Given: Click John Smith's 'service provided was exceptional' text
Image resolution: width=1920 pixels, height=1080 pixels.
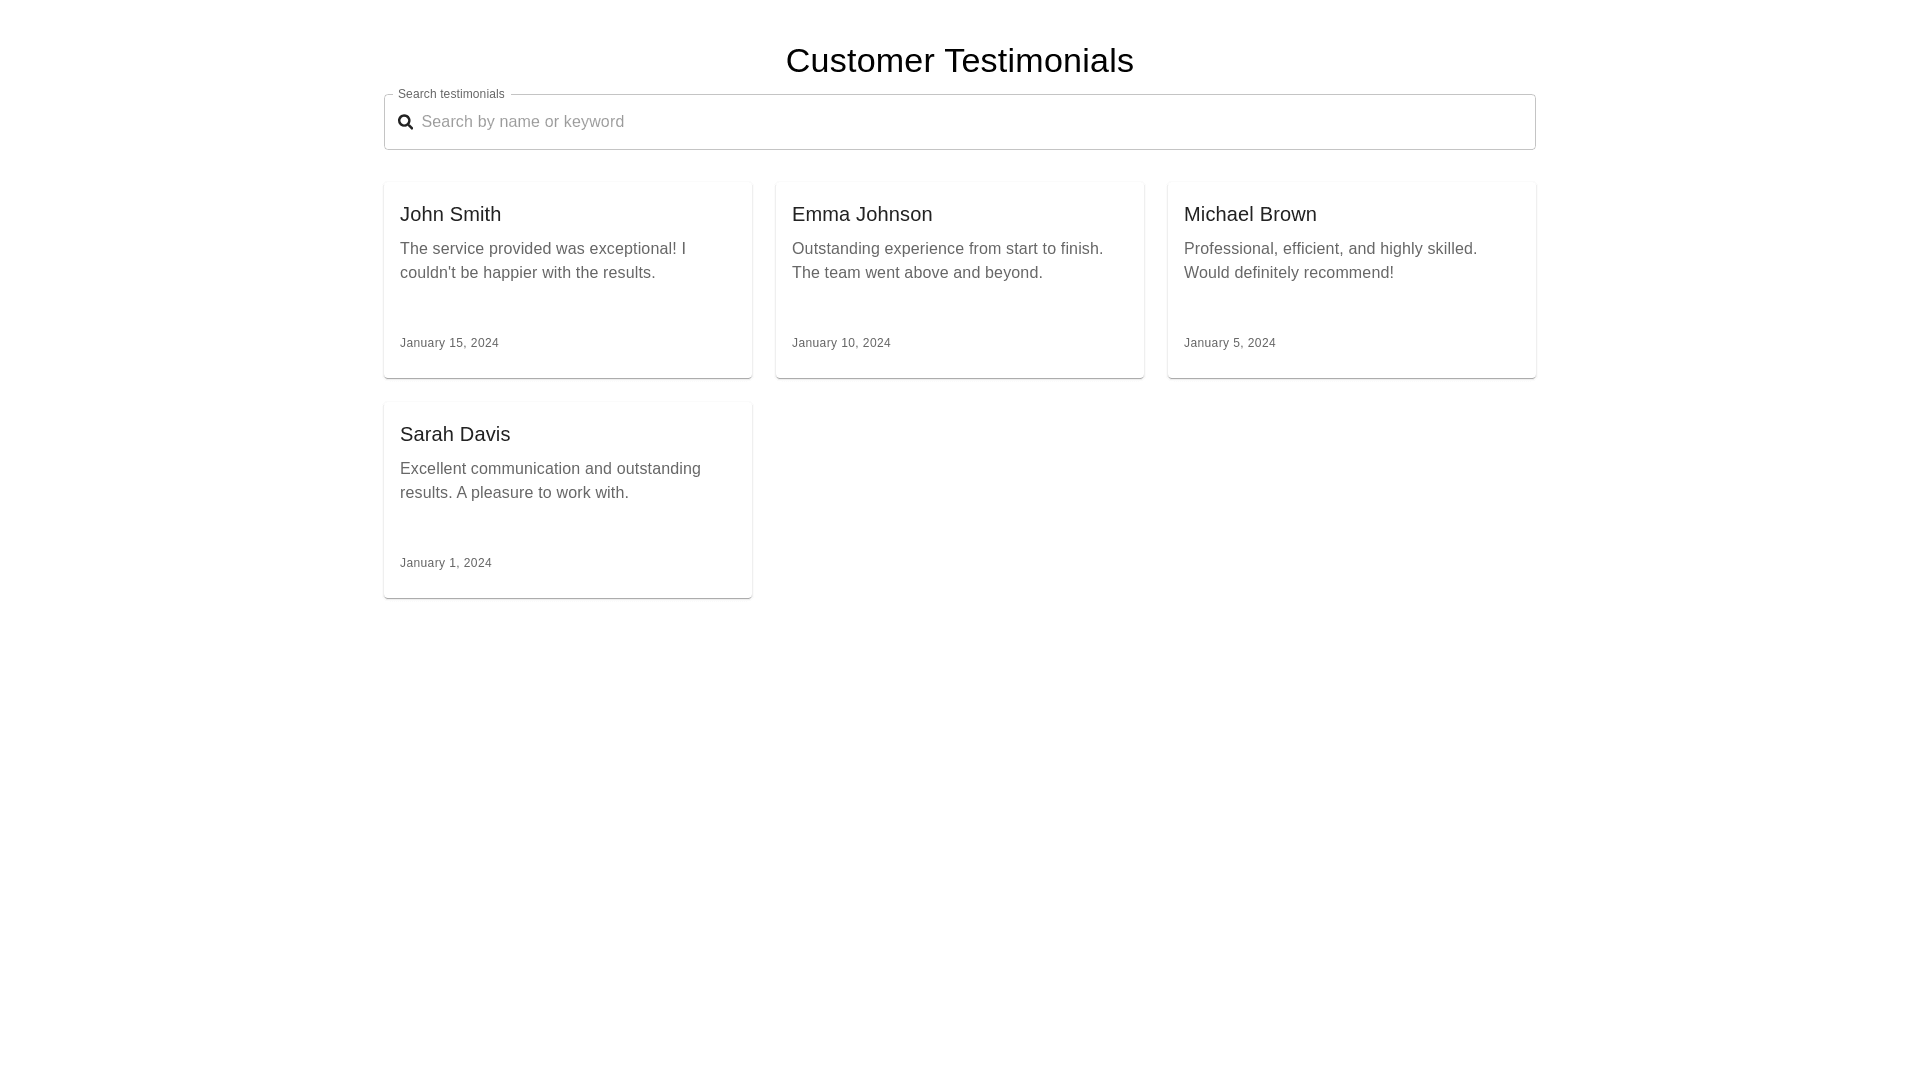Looking at the screenshot, I should [x=543, y=261].
